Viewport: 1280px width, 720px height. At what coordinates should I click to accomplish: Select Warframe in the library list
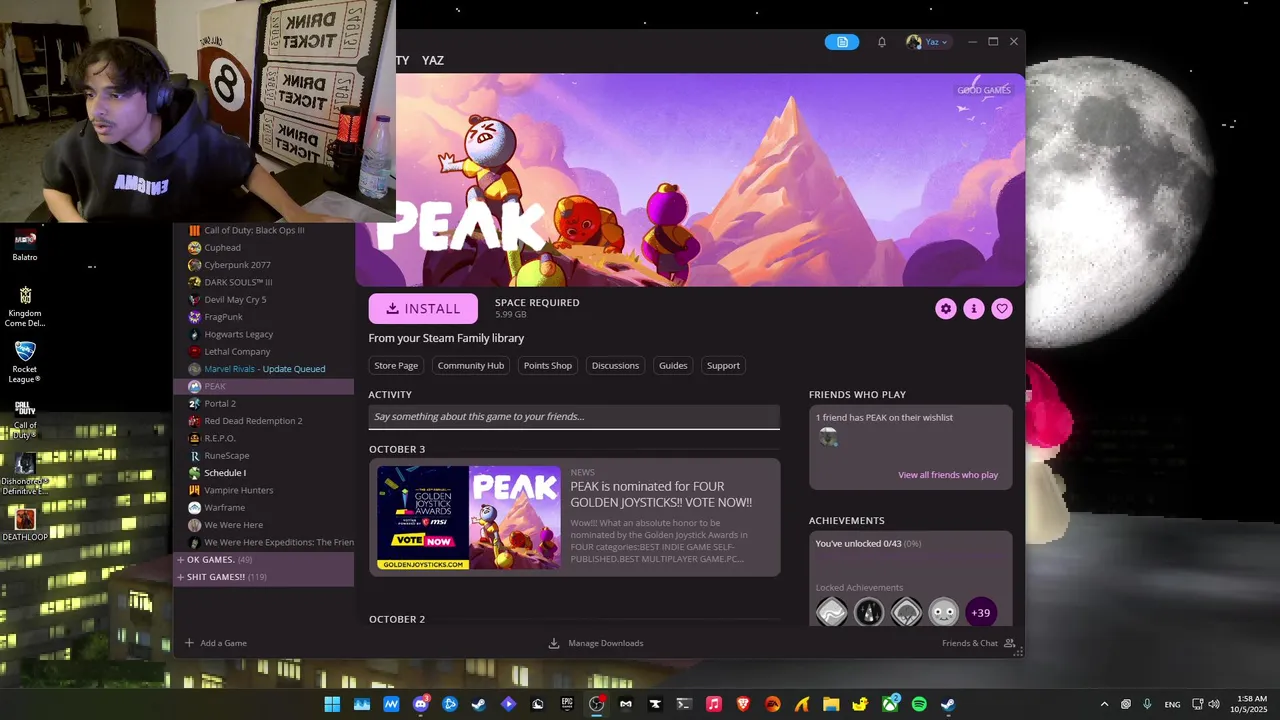264,508
